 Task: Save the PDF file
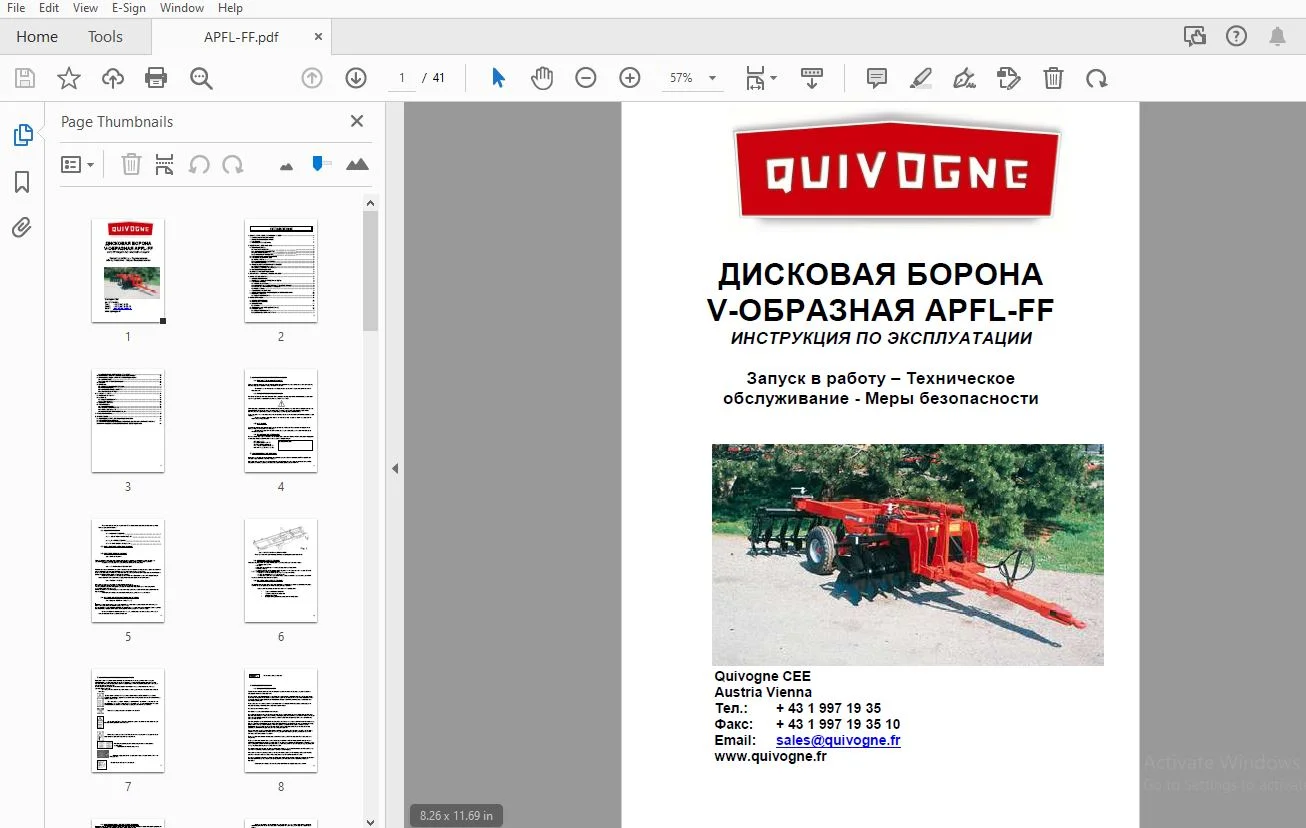25,78
